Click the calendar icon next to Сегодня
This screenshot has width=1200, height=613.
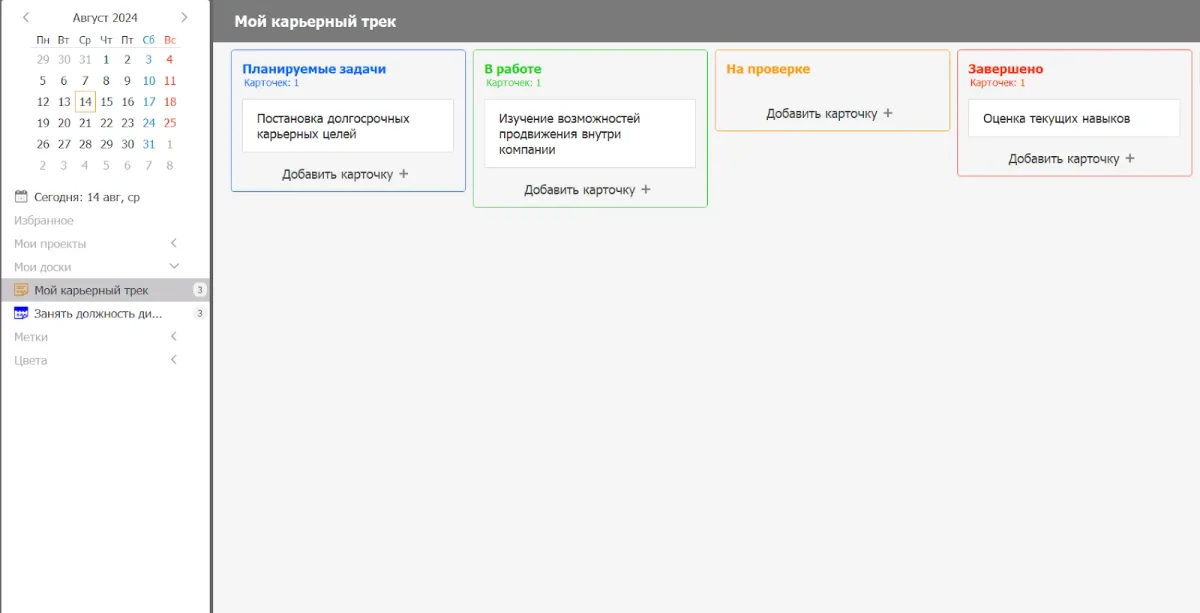coord(21,197)
